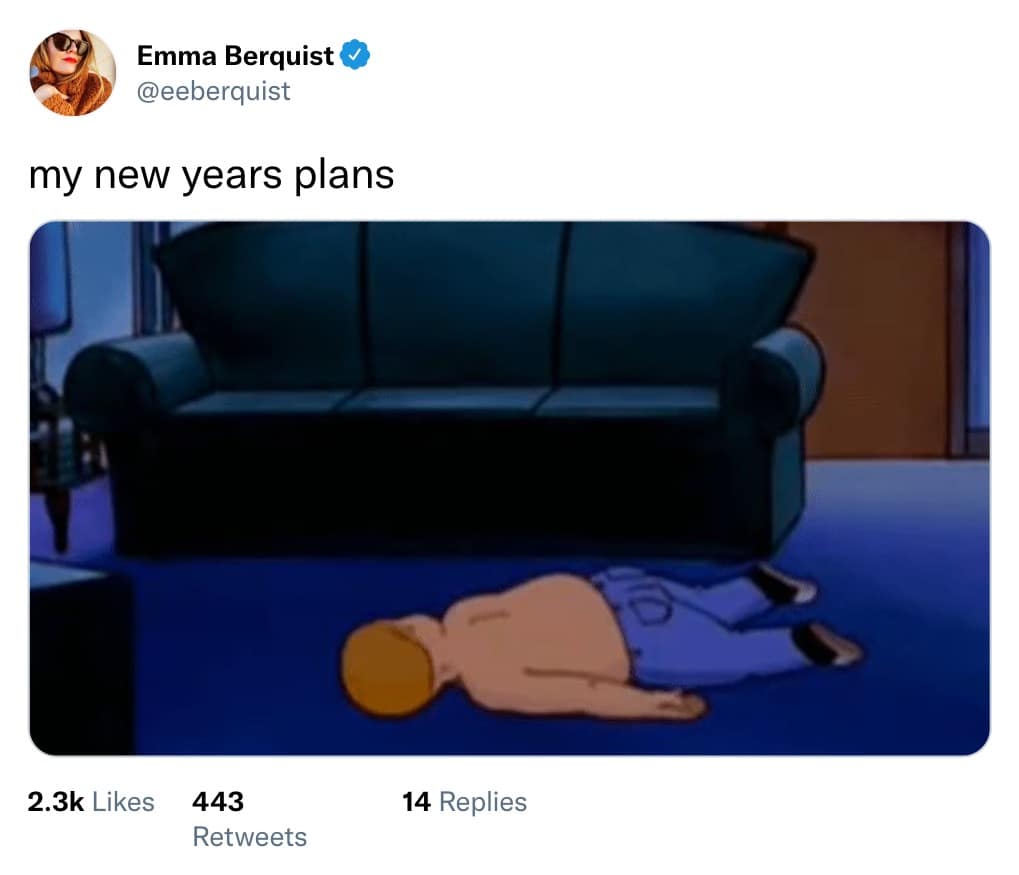Click the blue verified badge
Viewport: 1019px width, 875px height.
[x=355, y=55]
